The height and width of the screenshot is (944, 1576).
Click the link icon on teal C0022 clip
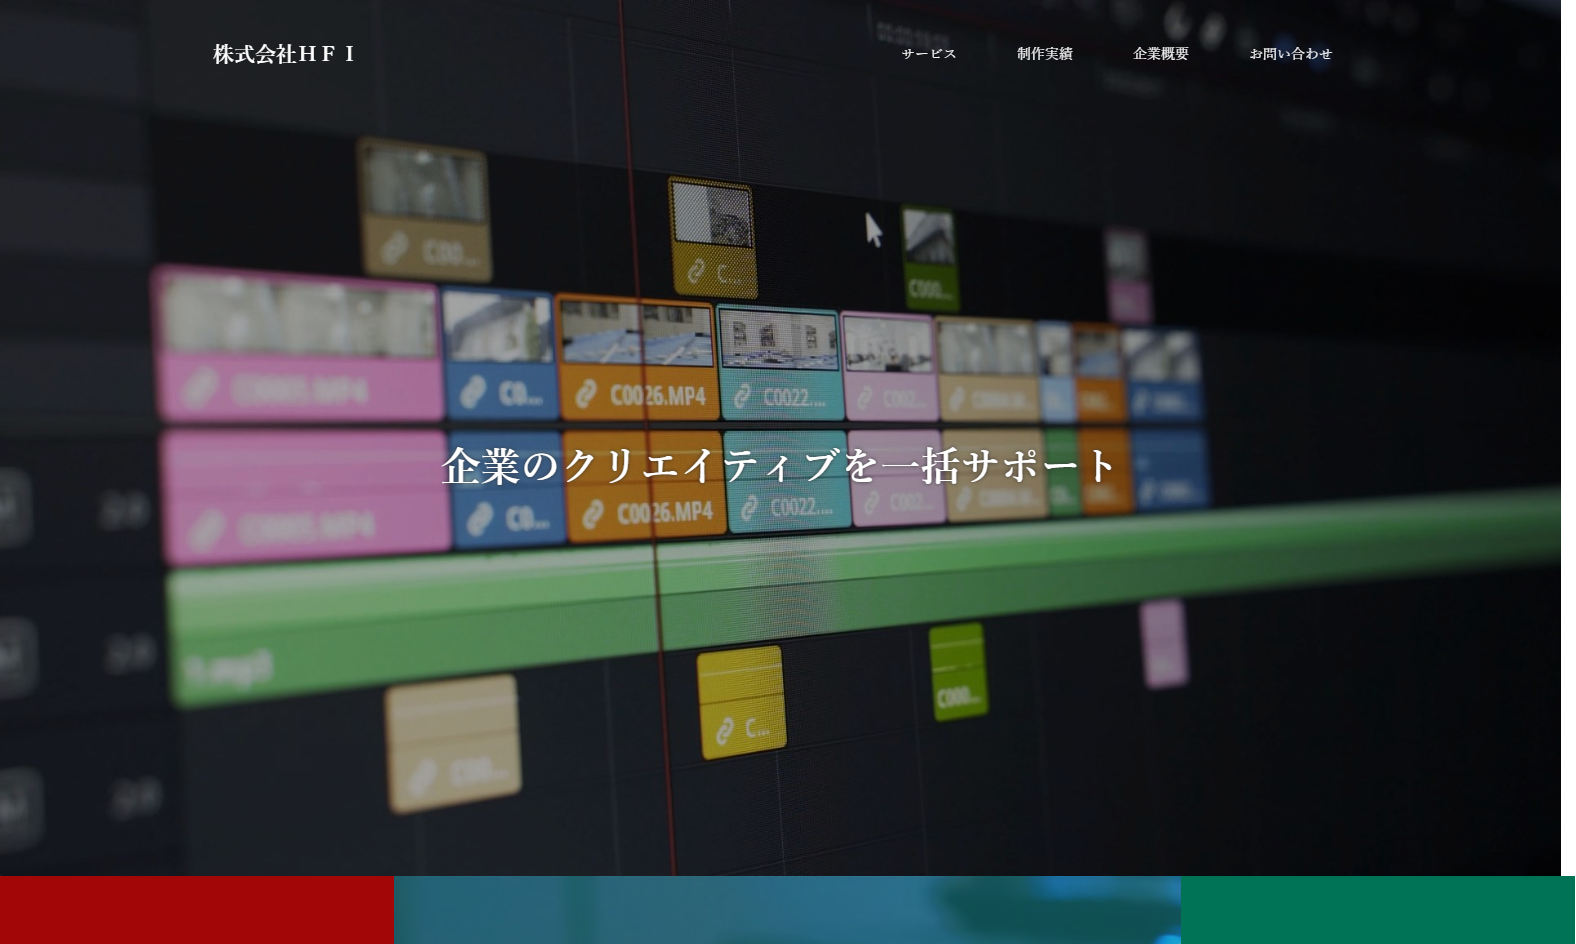coord(742,398)
